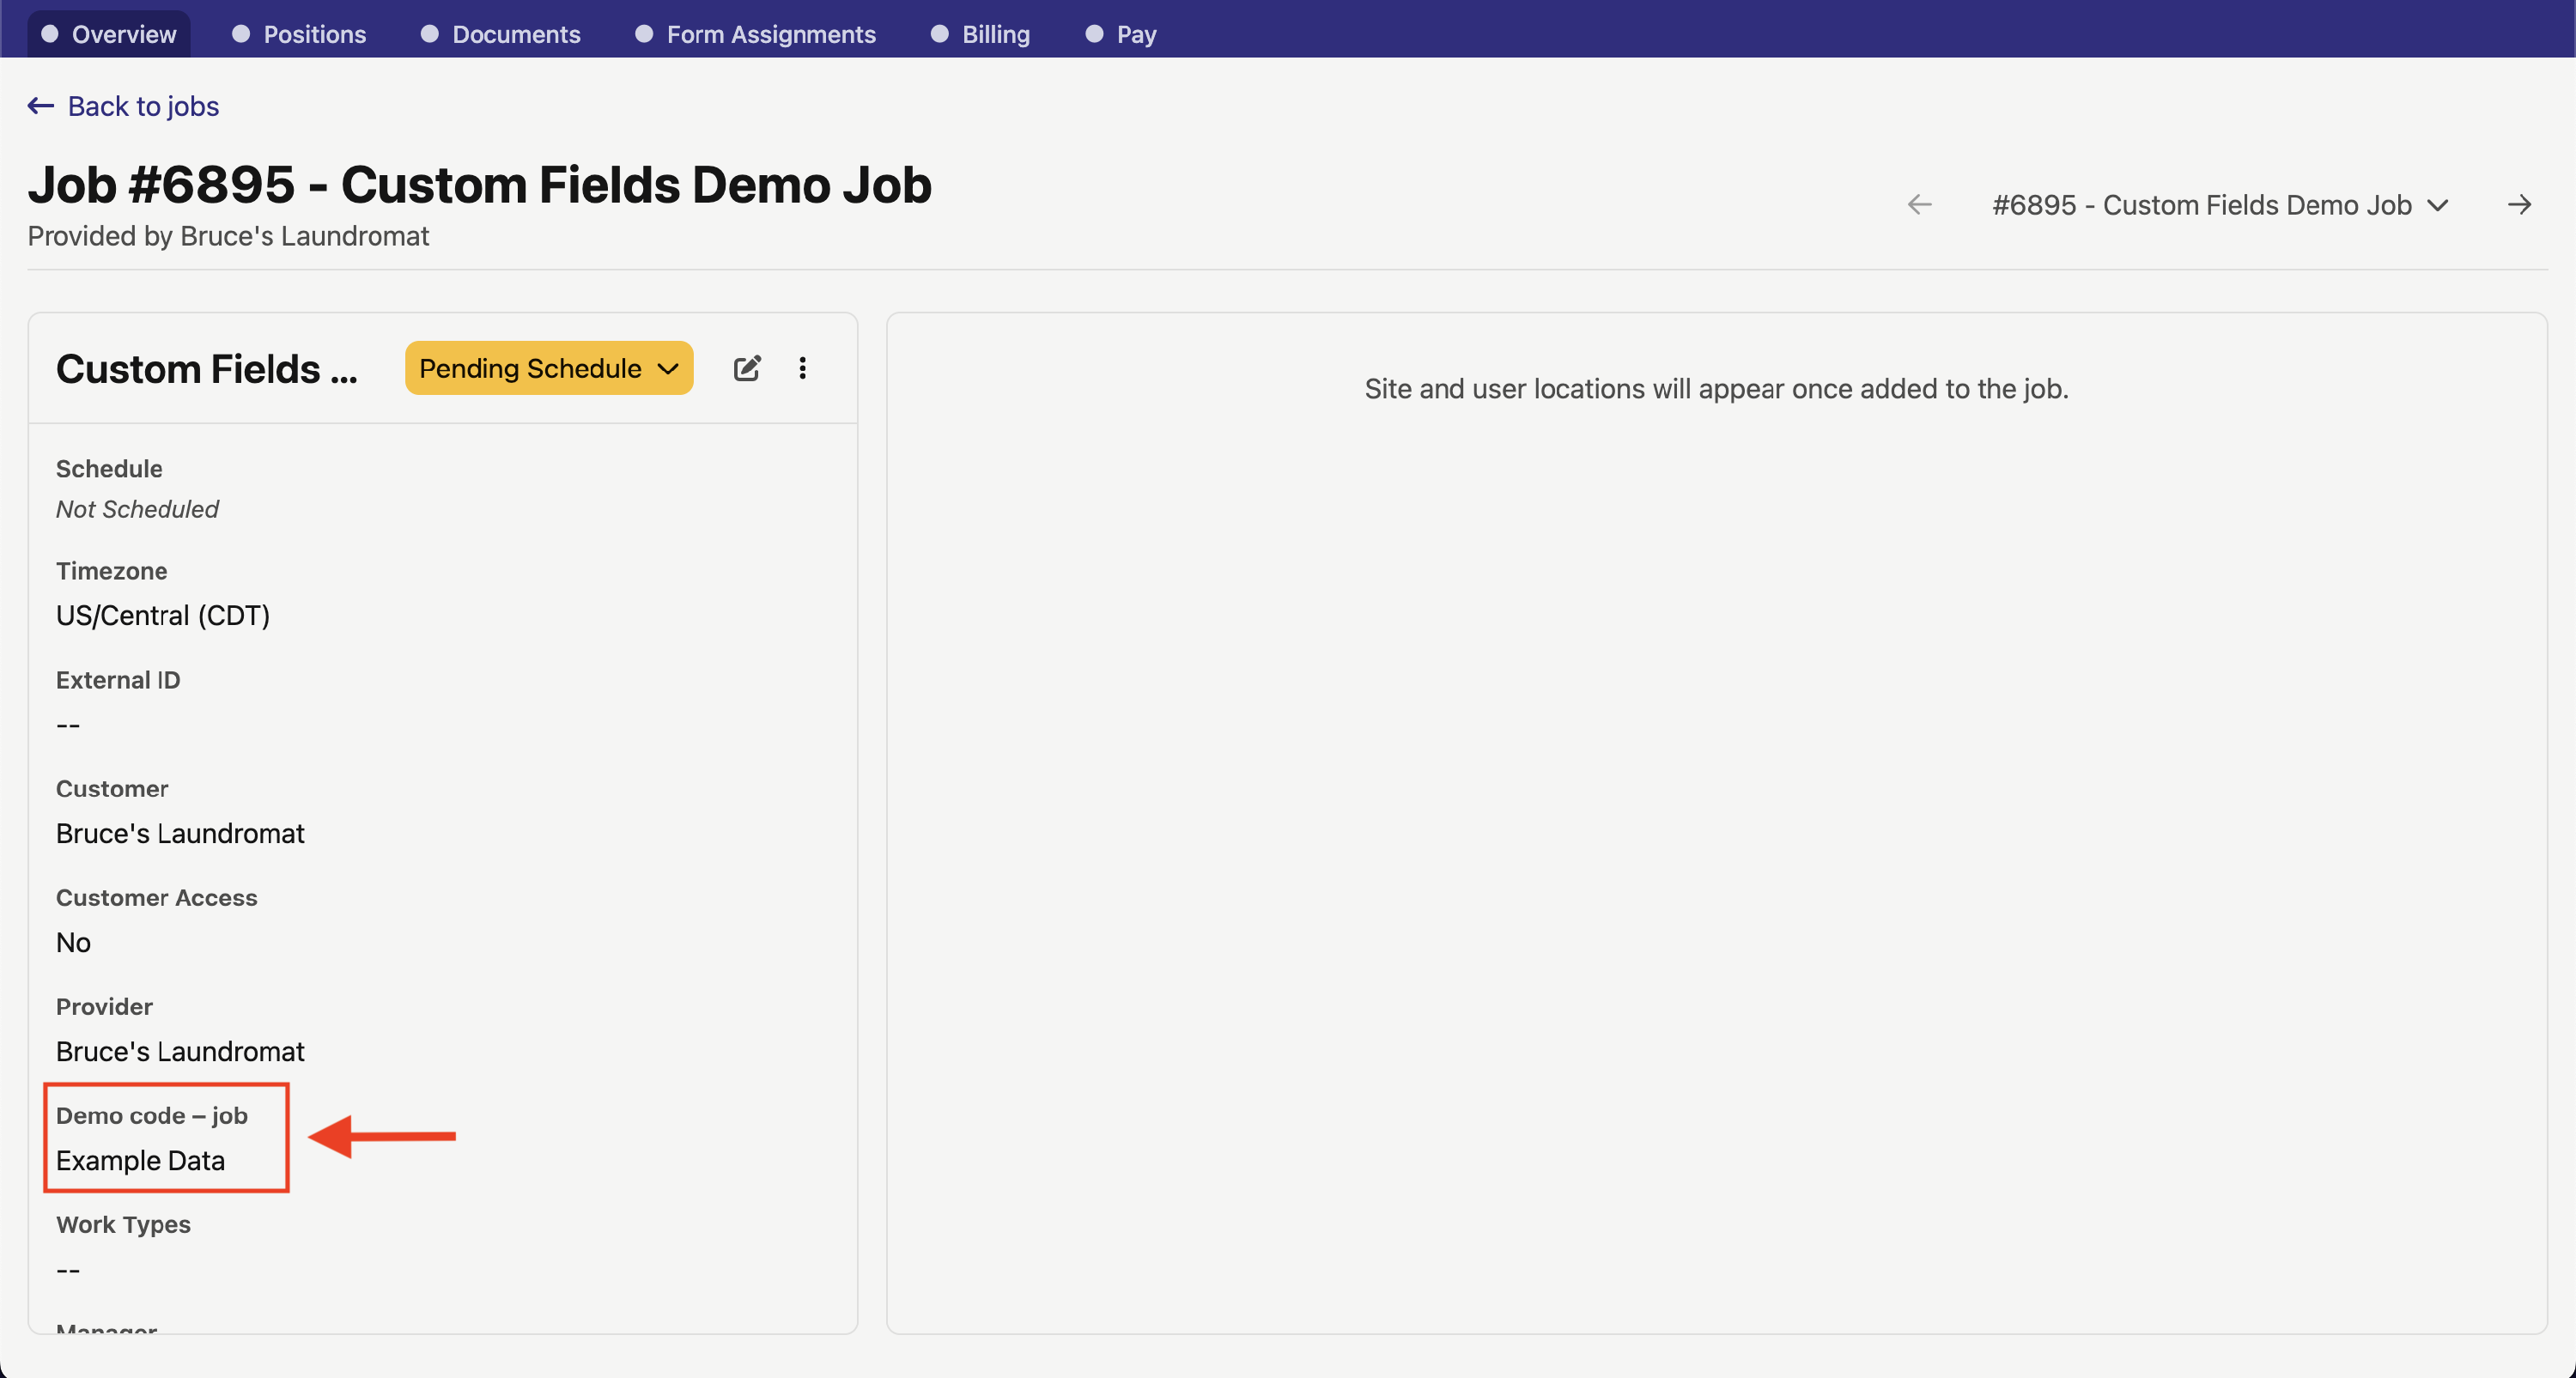The width and height of the screenshot is (2576, 1378).
Task: Click the Customer Access No value
Action: coord(73,942)
